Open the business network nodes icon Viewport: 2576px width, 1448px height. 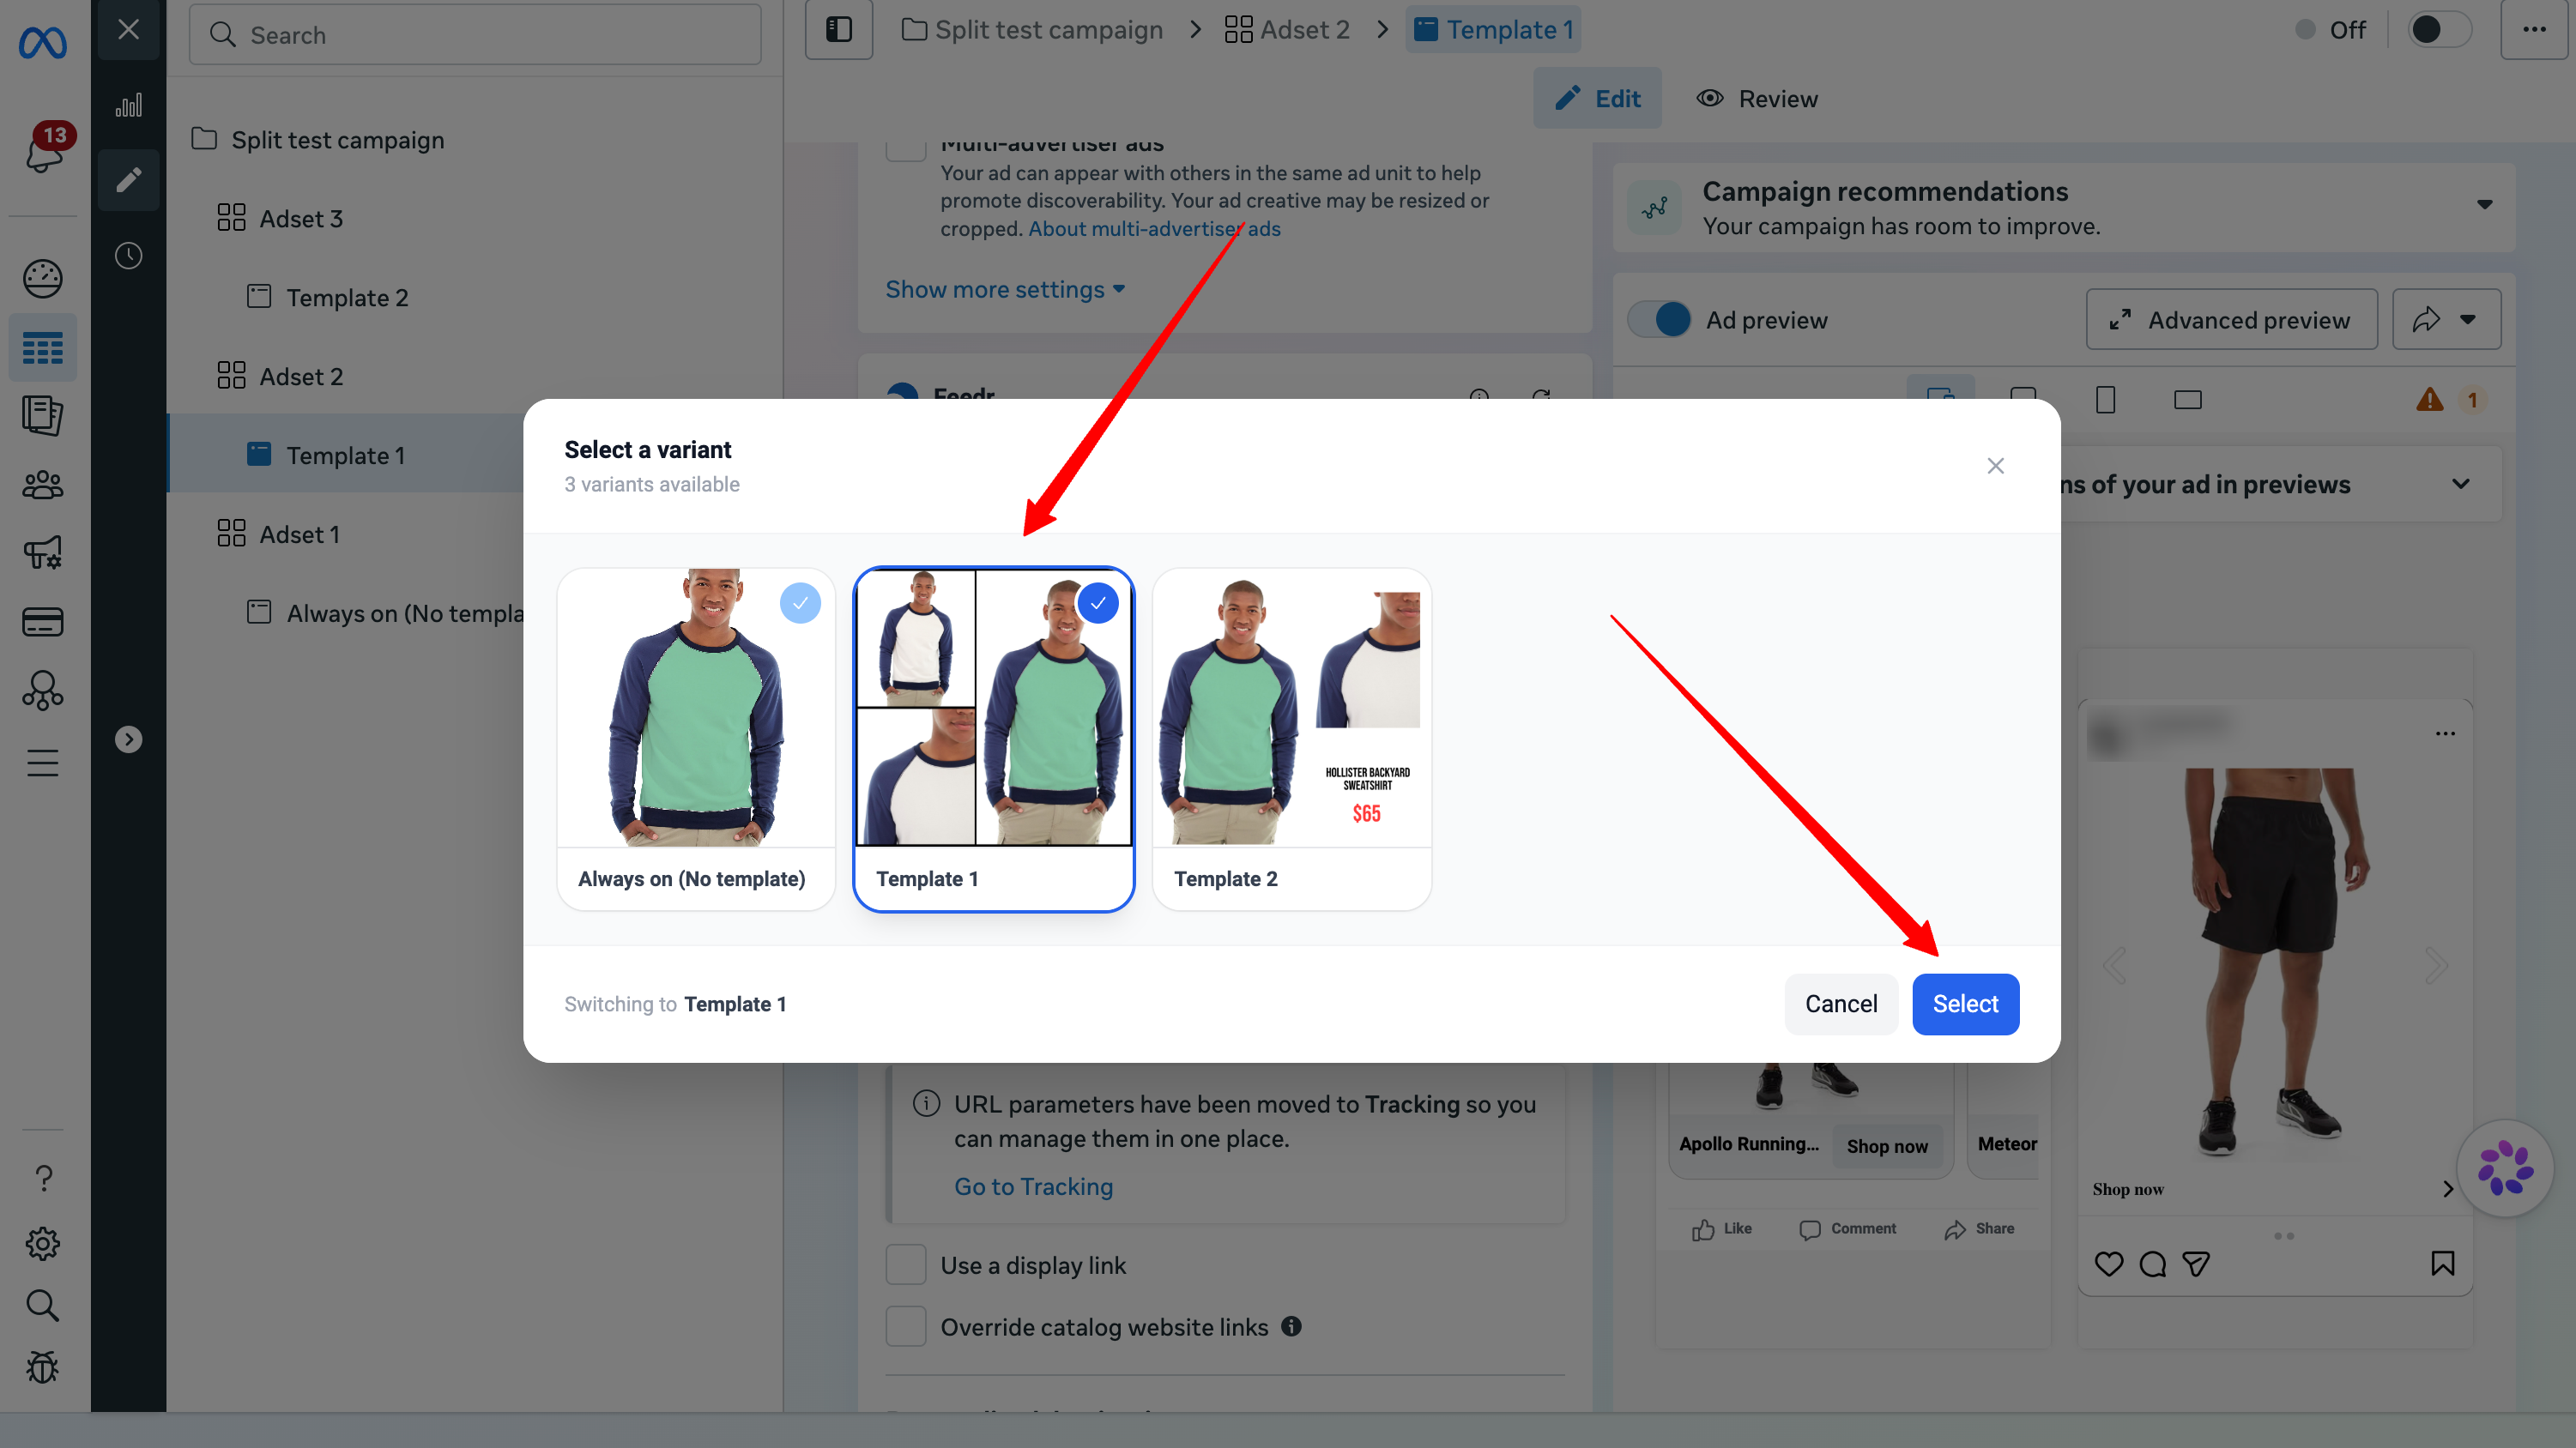(43, 690)
